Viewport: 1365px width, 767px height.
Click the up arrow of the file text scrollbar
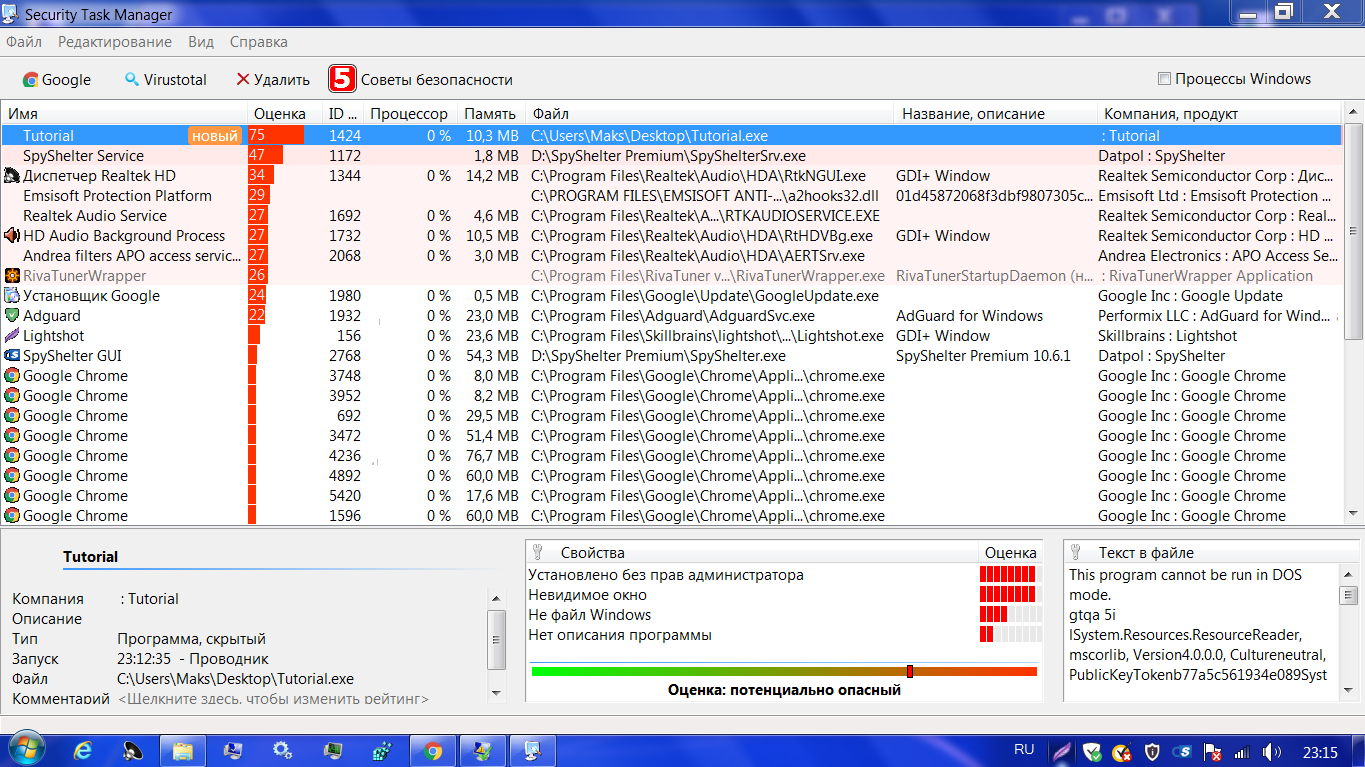point(1349,574)
